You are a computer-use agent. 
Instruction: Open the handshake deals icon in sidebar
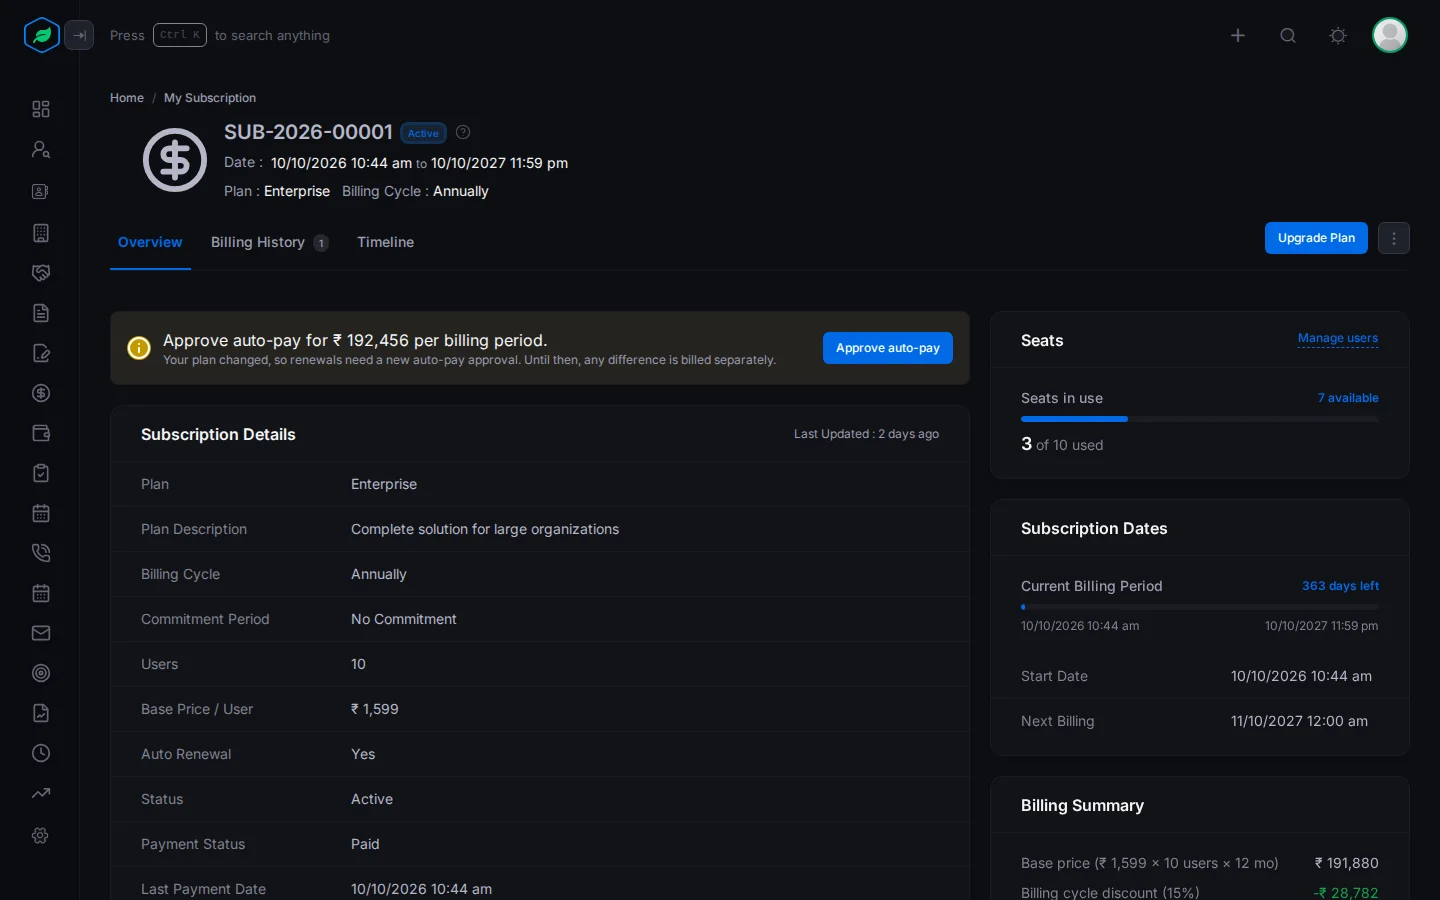point(41,273)
